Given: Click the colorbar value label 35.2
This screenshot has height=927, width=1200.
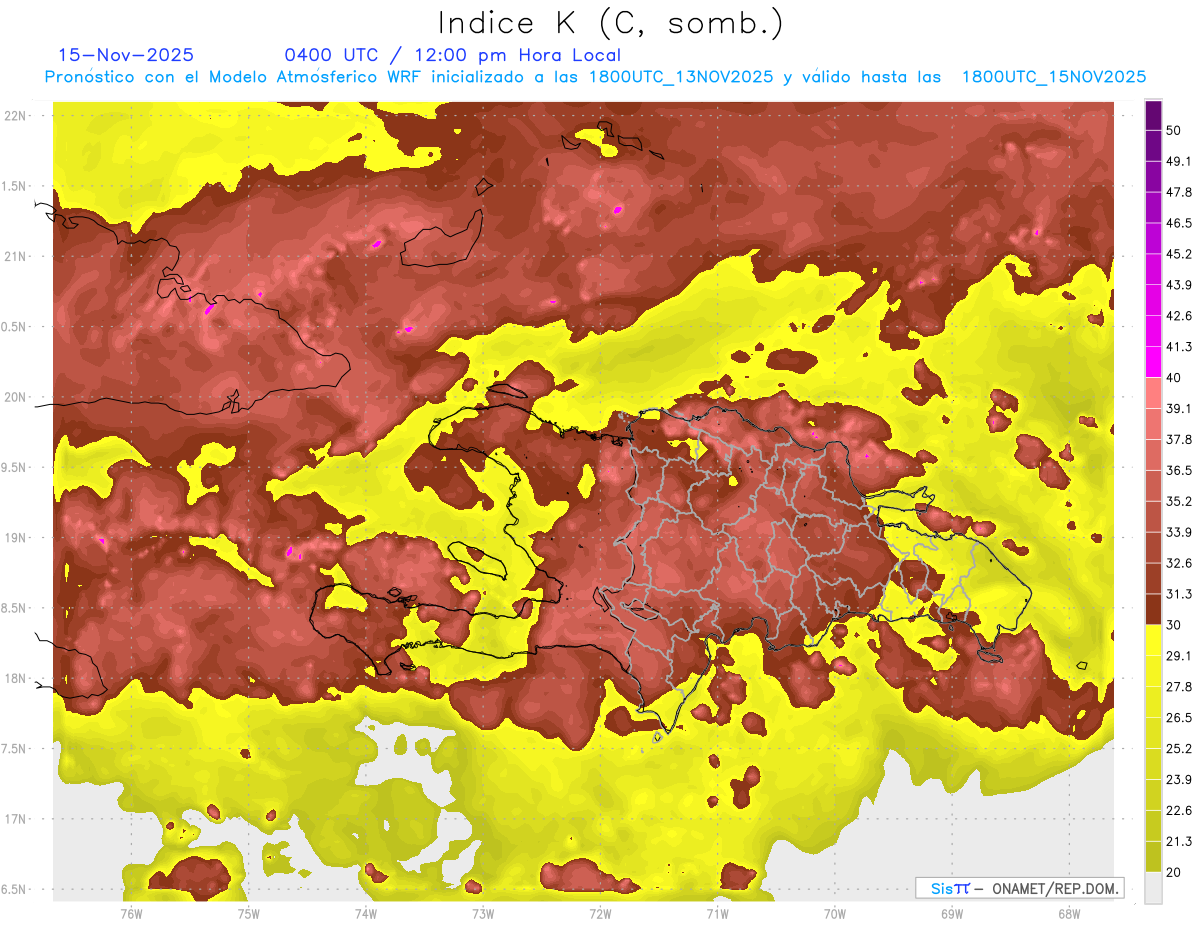Looking at the screenshot, I should [x=1178, y=501].
